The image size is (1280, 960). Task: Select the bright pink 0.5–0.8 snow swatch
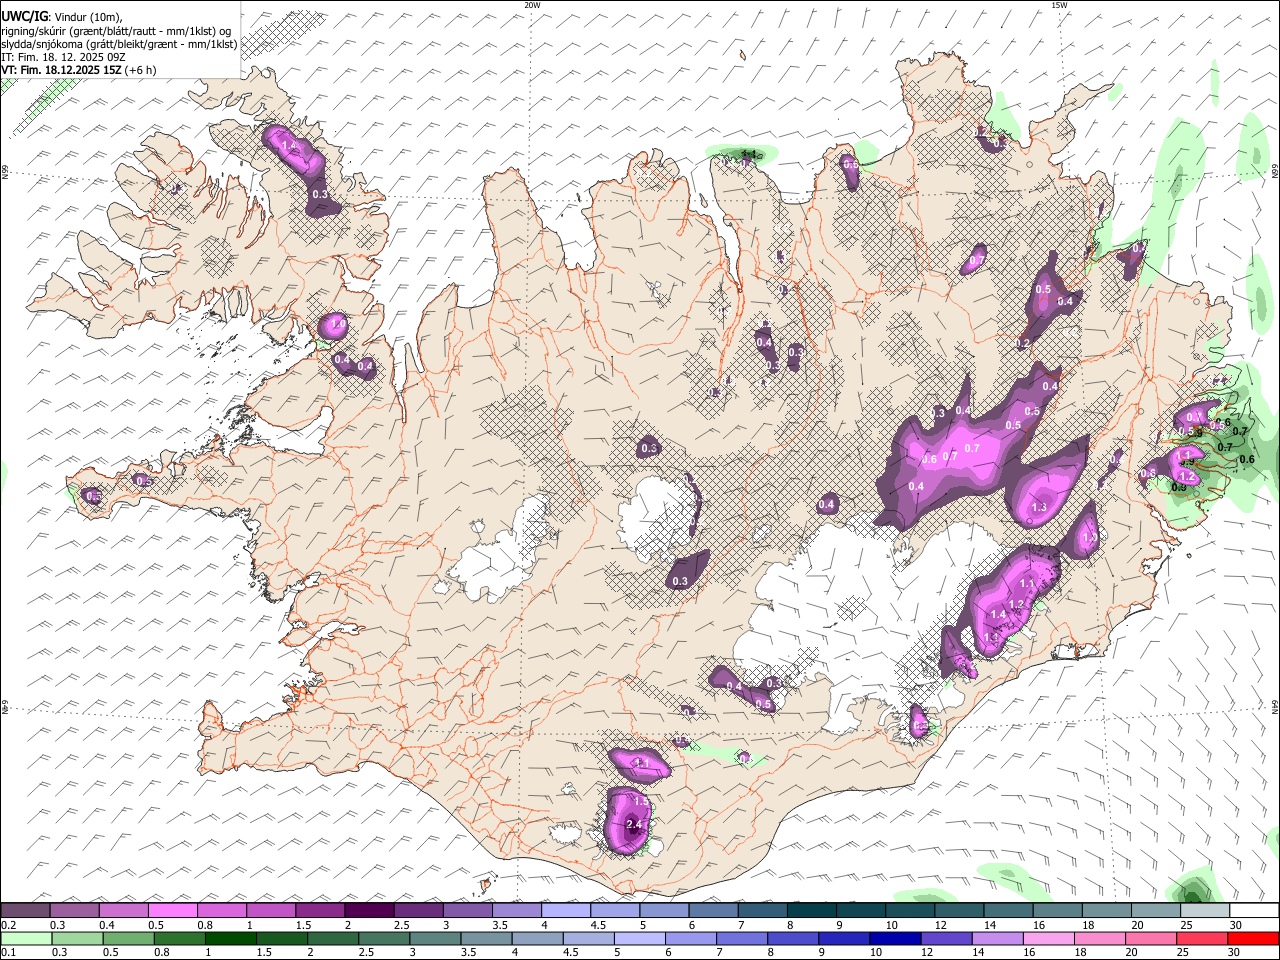click(x=173, y=910)
